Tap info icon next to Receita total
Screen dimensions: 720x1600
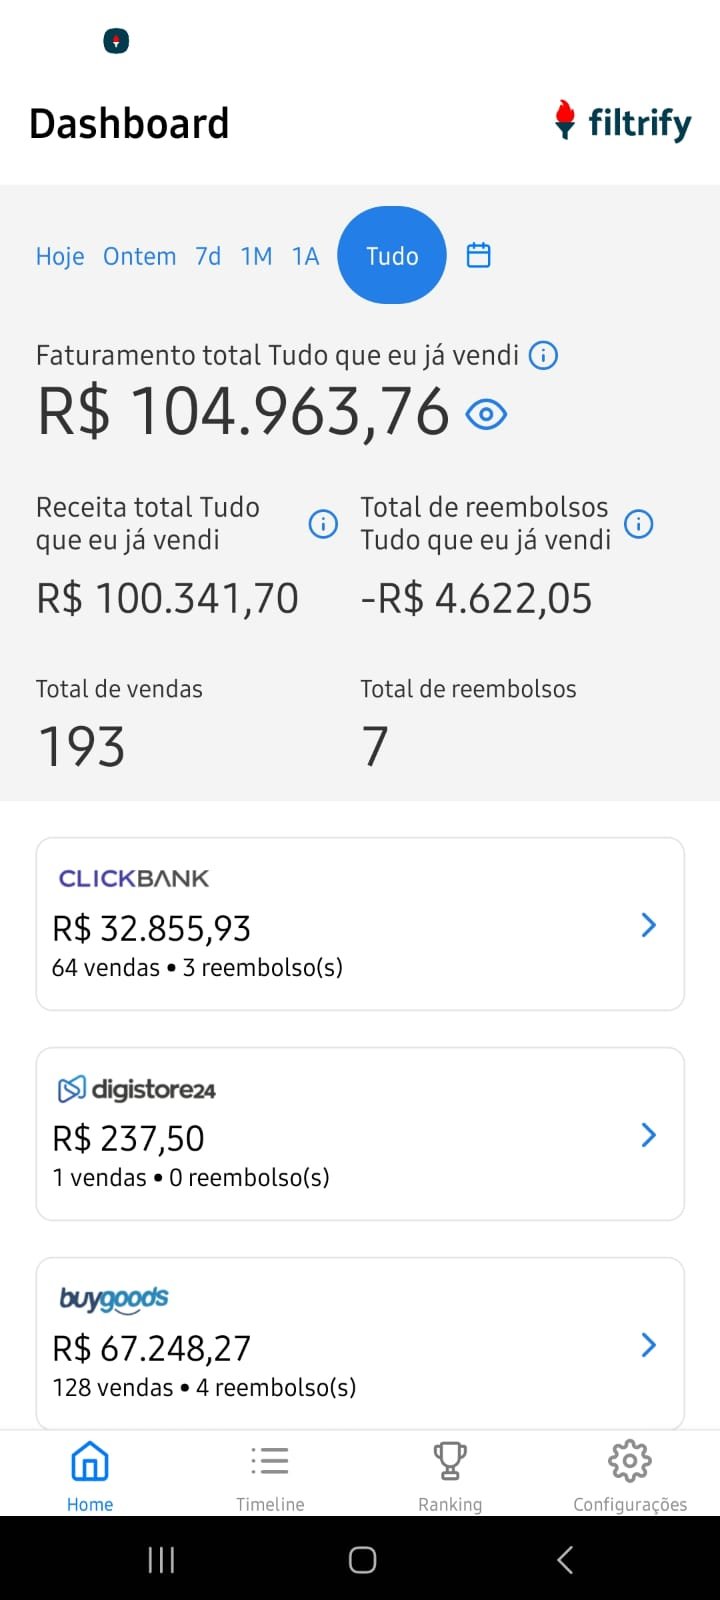coord(323,523)
